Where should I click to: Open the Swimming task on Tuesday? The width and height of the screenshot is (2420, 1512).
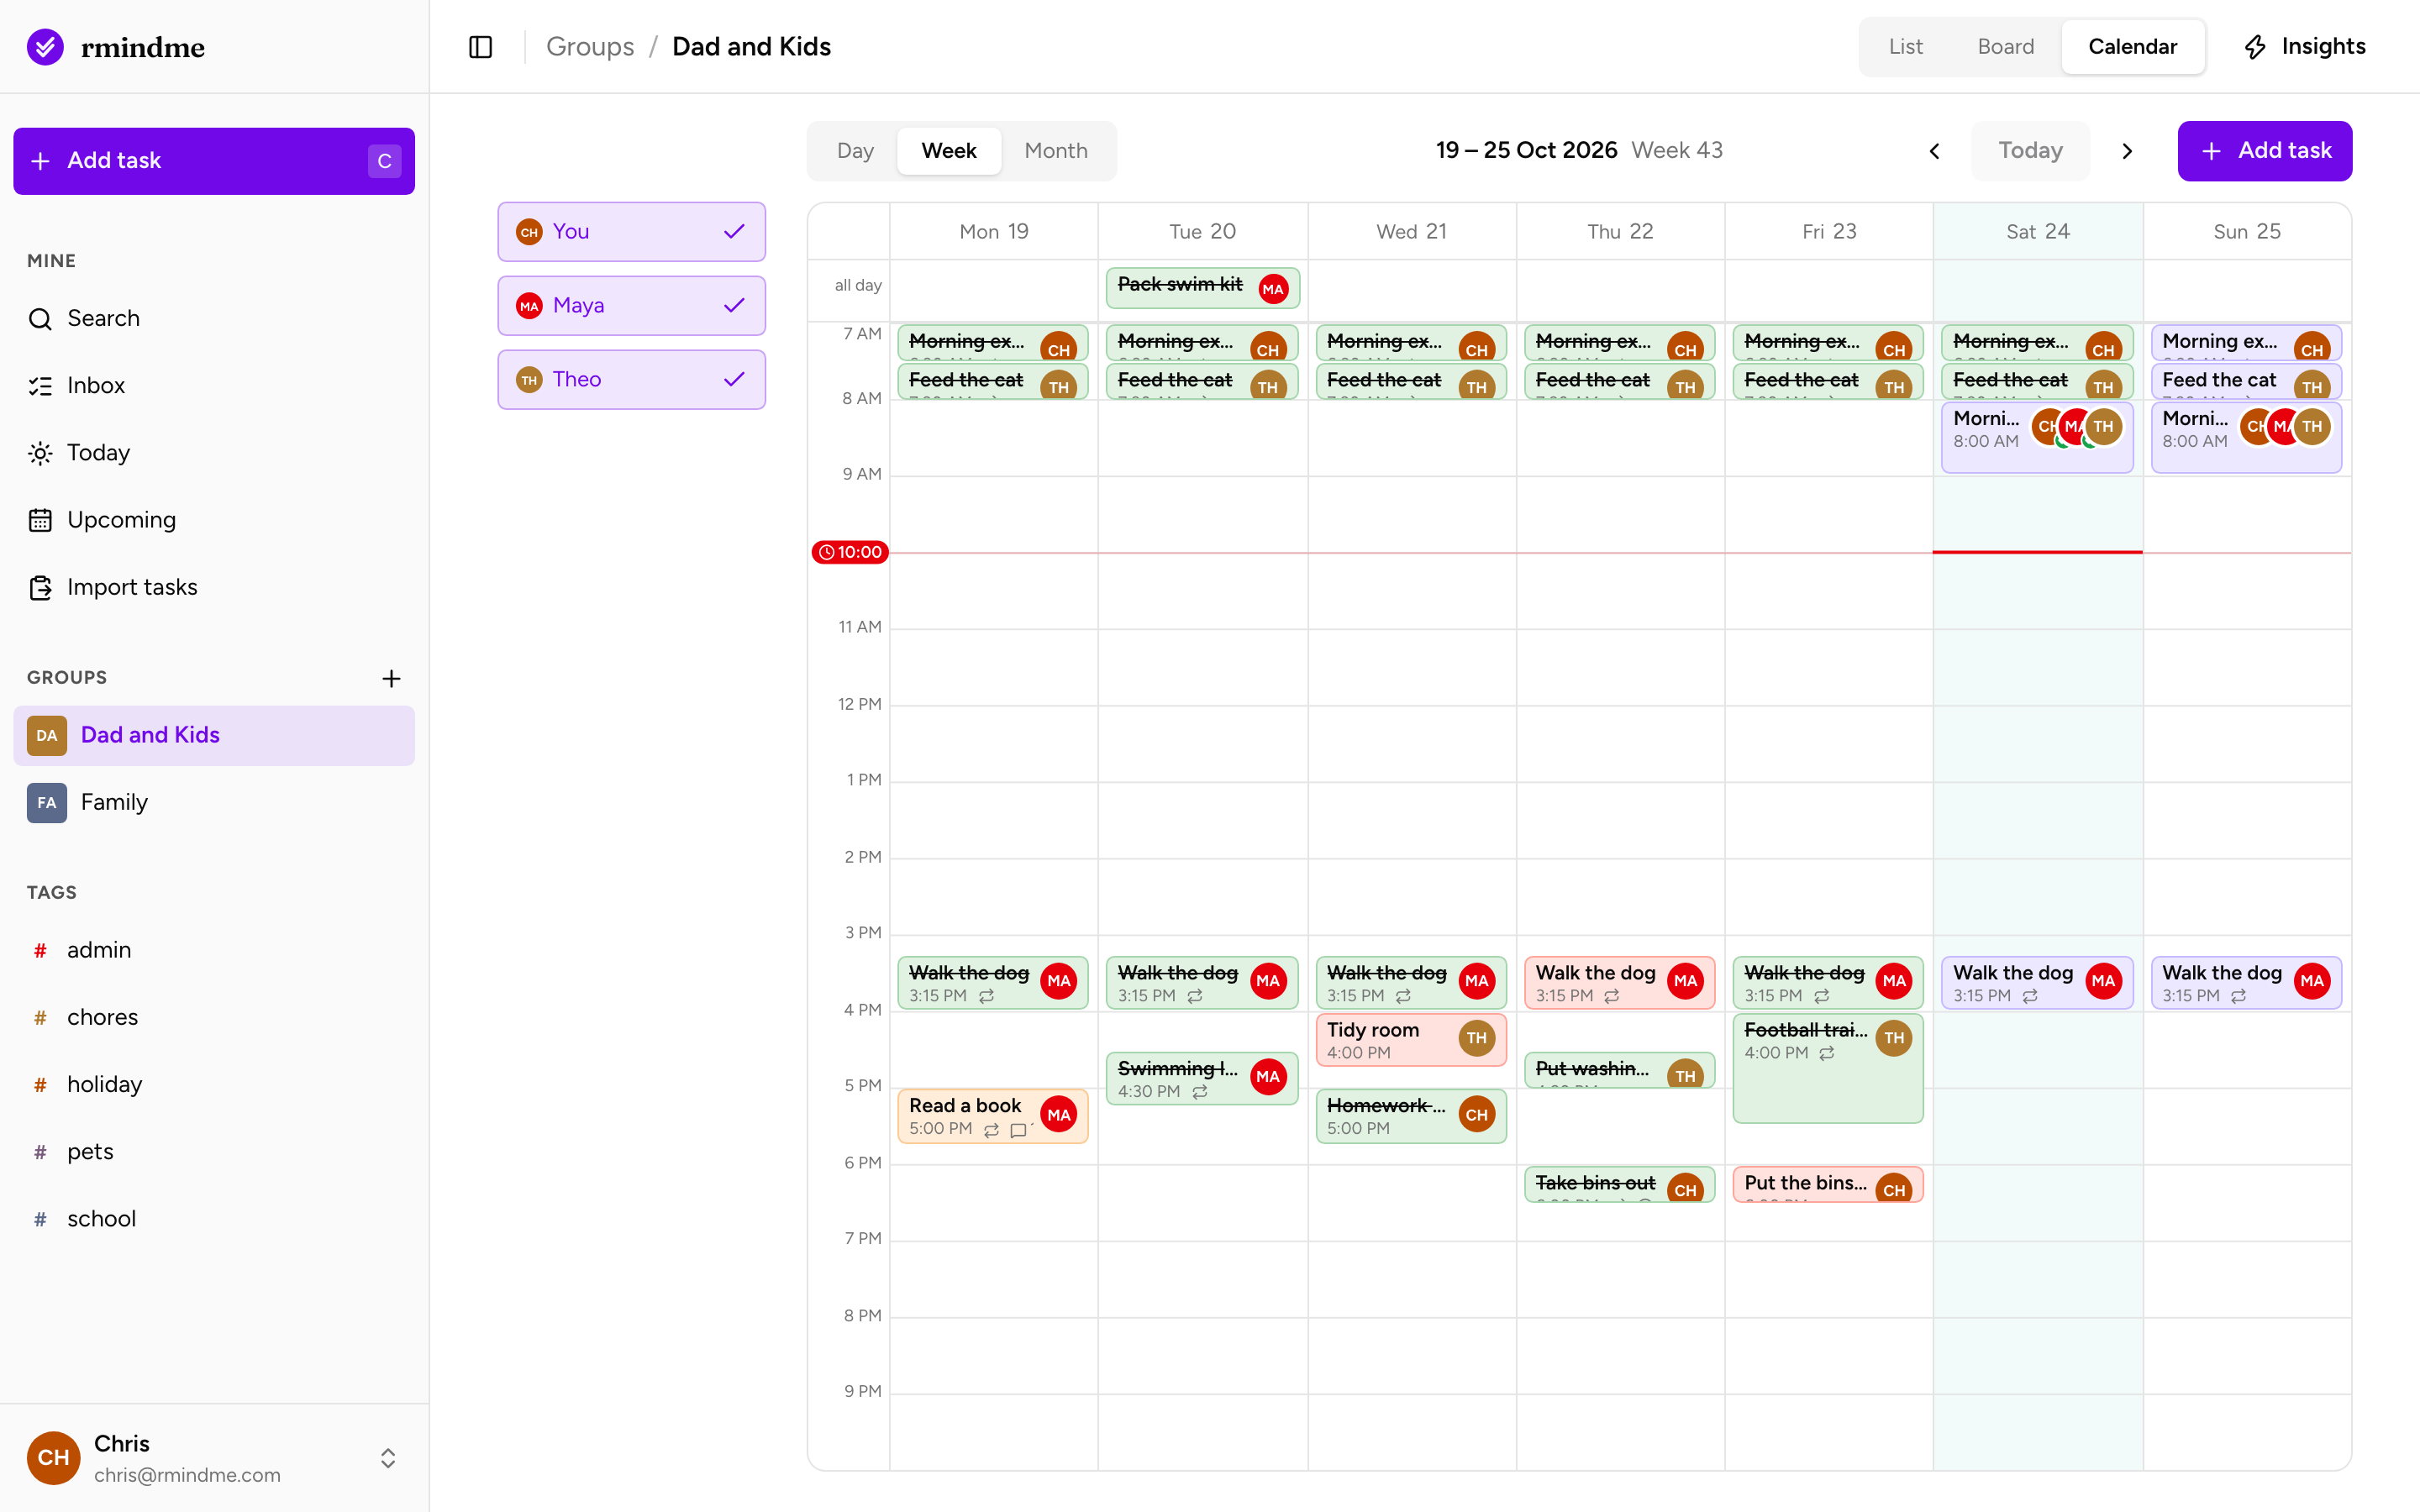1202,1079
